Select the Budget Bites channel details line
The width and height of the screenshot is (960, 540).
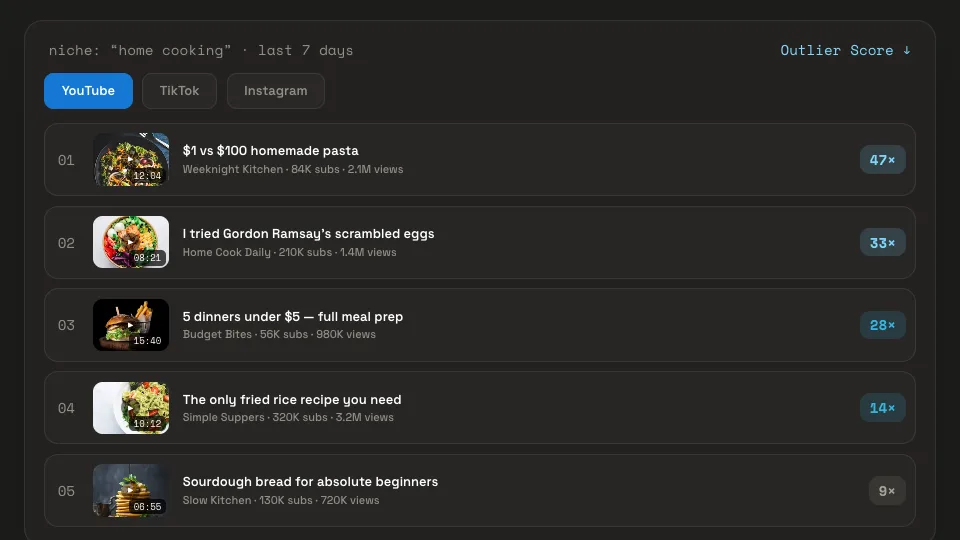[279, 334]
